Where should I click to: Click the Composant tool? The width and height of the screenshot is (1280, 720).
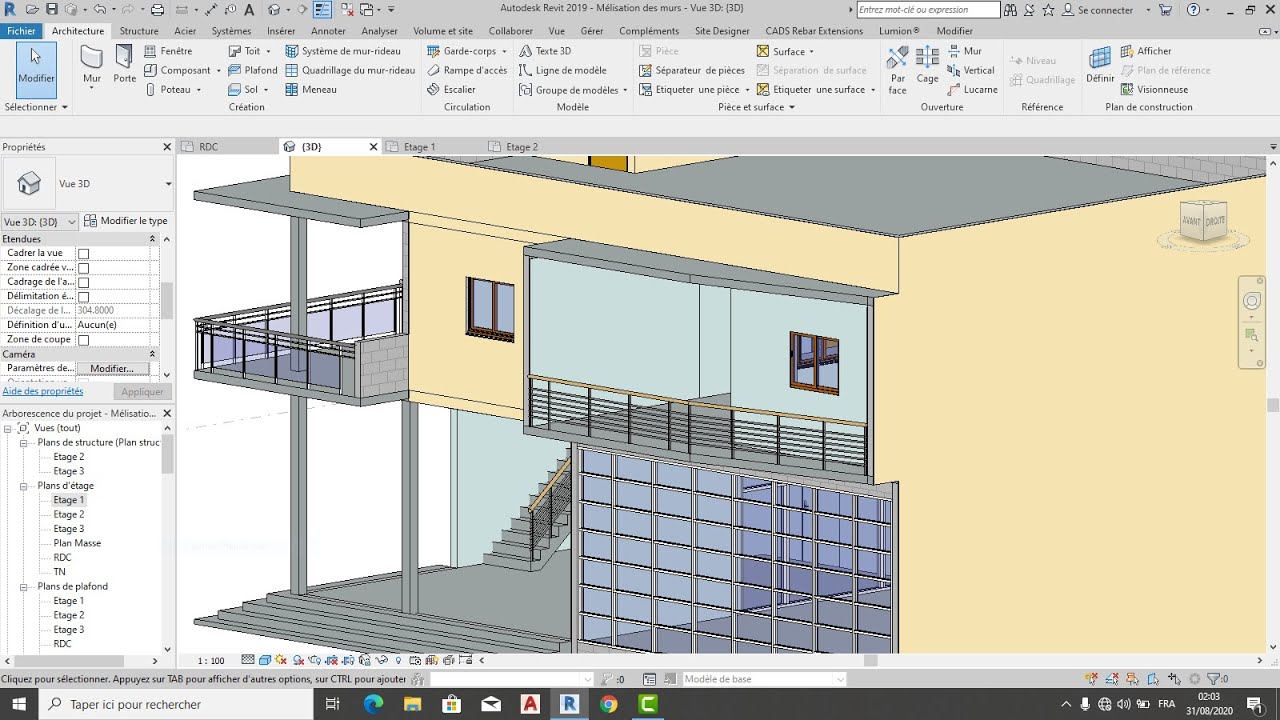click(x=182, y=70)
